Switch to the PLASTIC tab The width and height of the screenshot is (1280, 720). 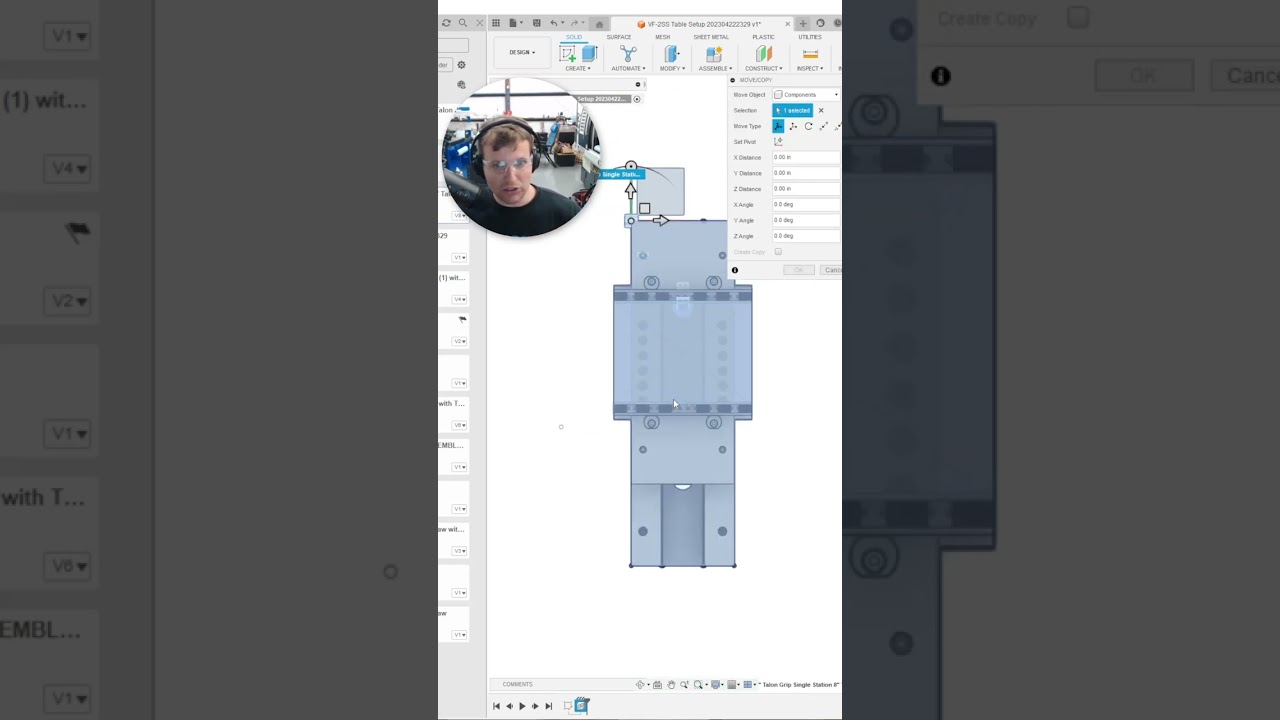point(763,37)
